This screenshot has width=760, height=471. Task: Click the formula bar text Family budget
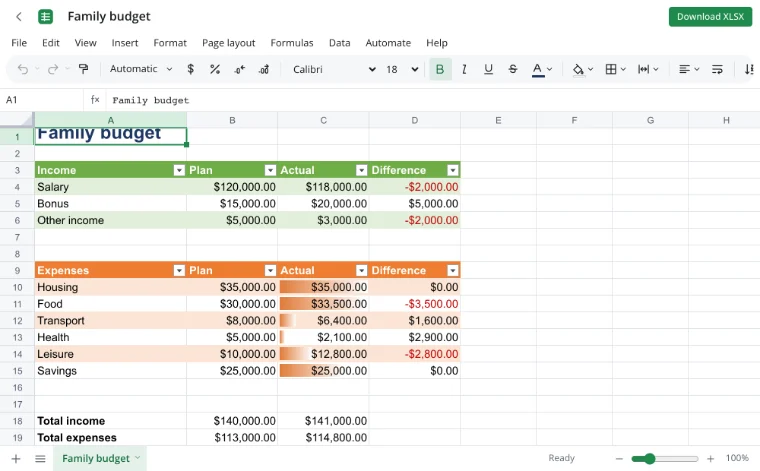click(150, 100)
